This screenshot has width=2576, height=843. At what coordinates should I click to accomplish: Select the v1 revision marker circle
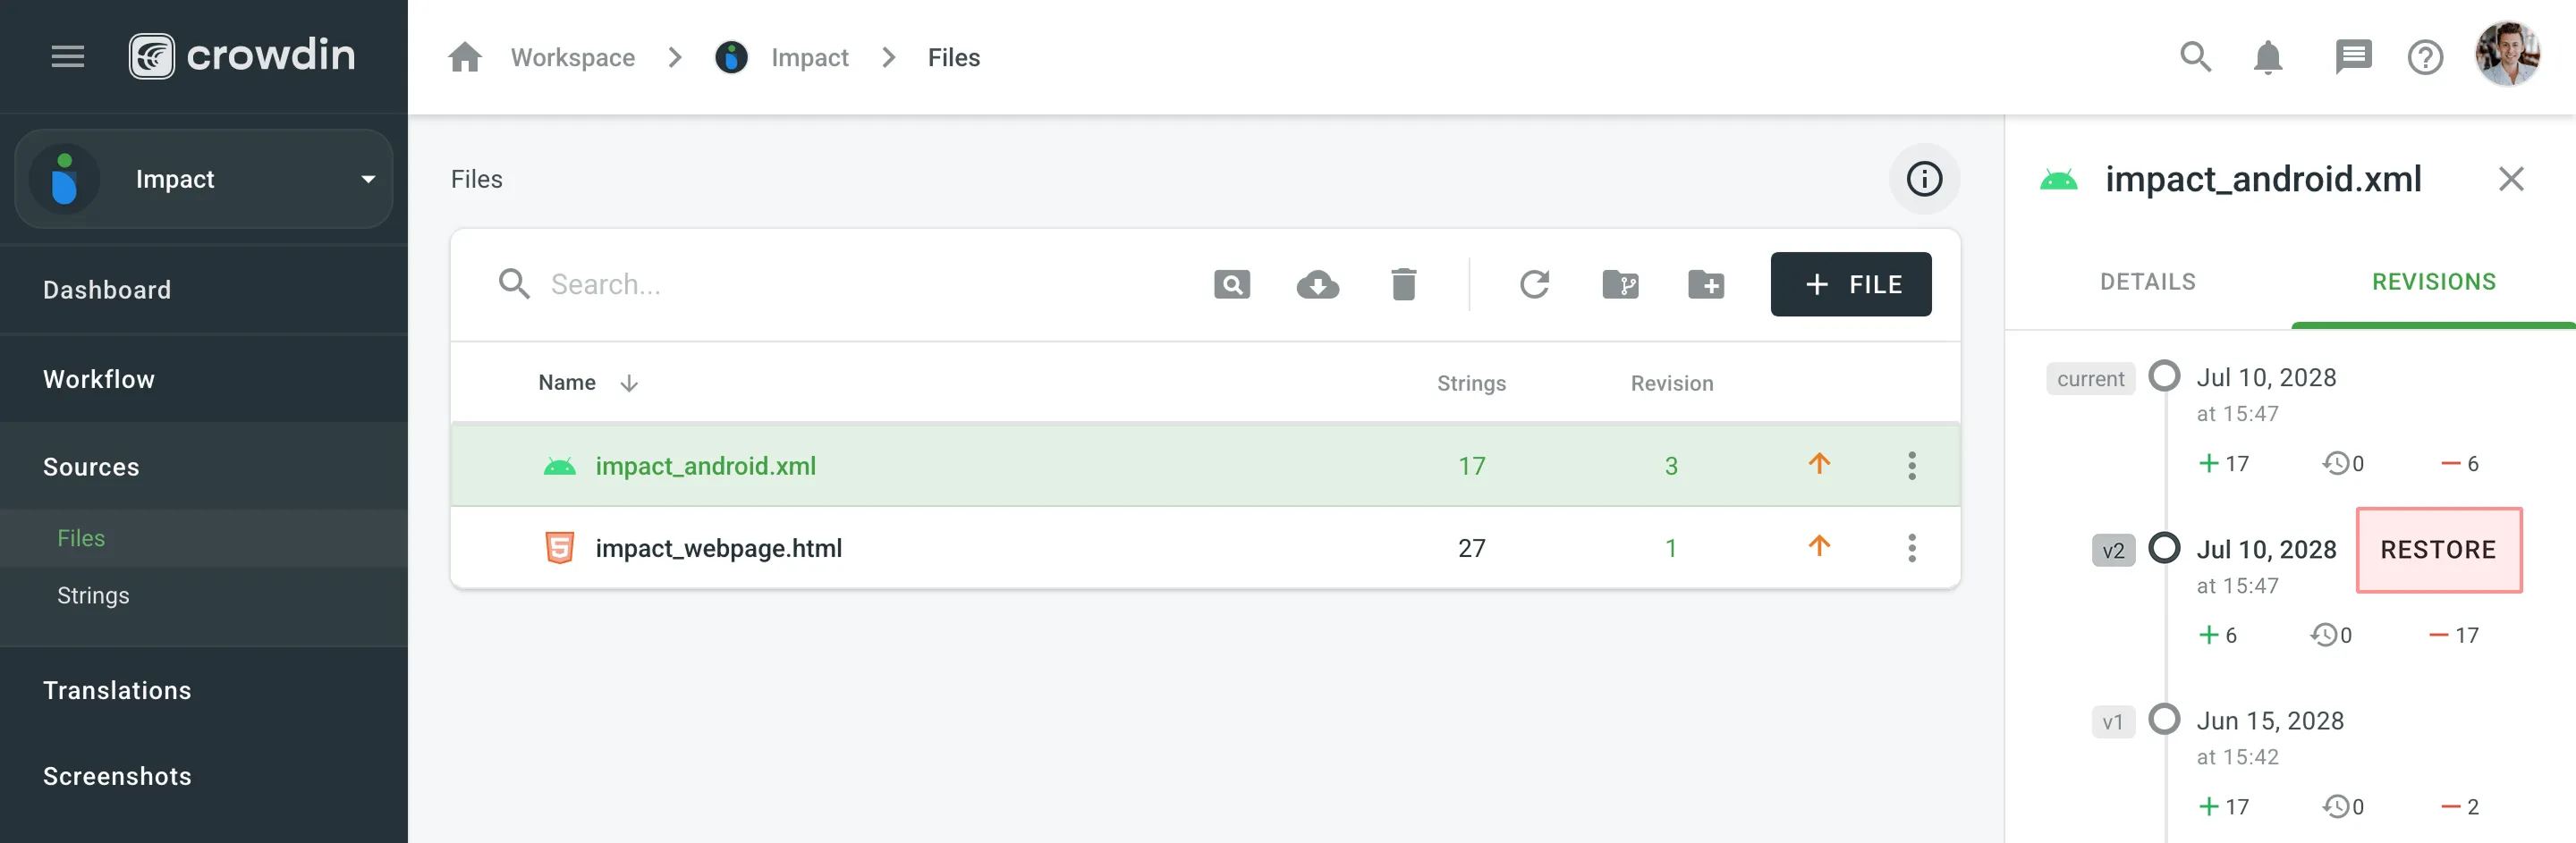[2164, 719]
